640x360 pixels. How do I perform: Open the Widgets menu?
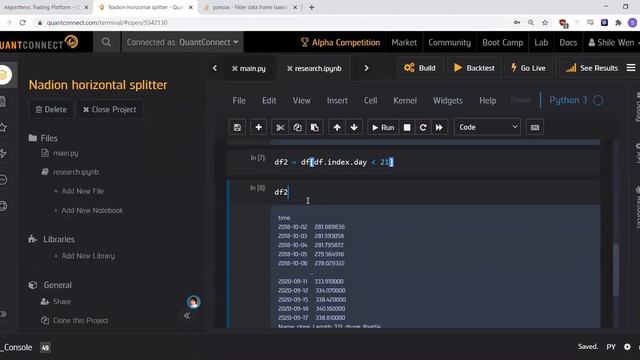click(448, 100)
